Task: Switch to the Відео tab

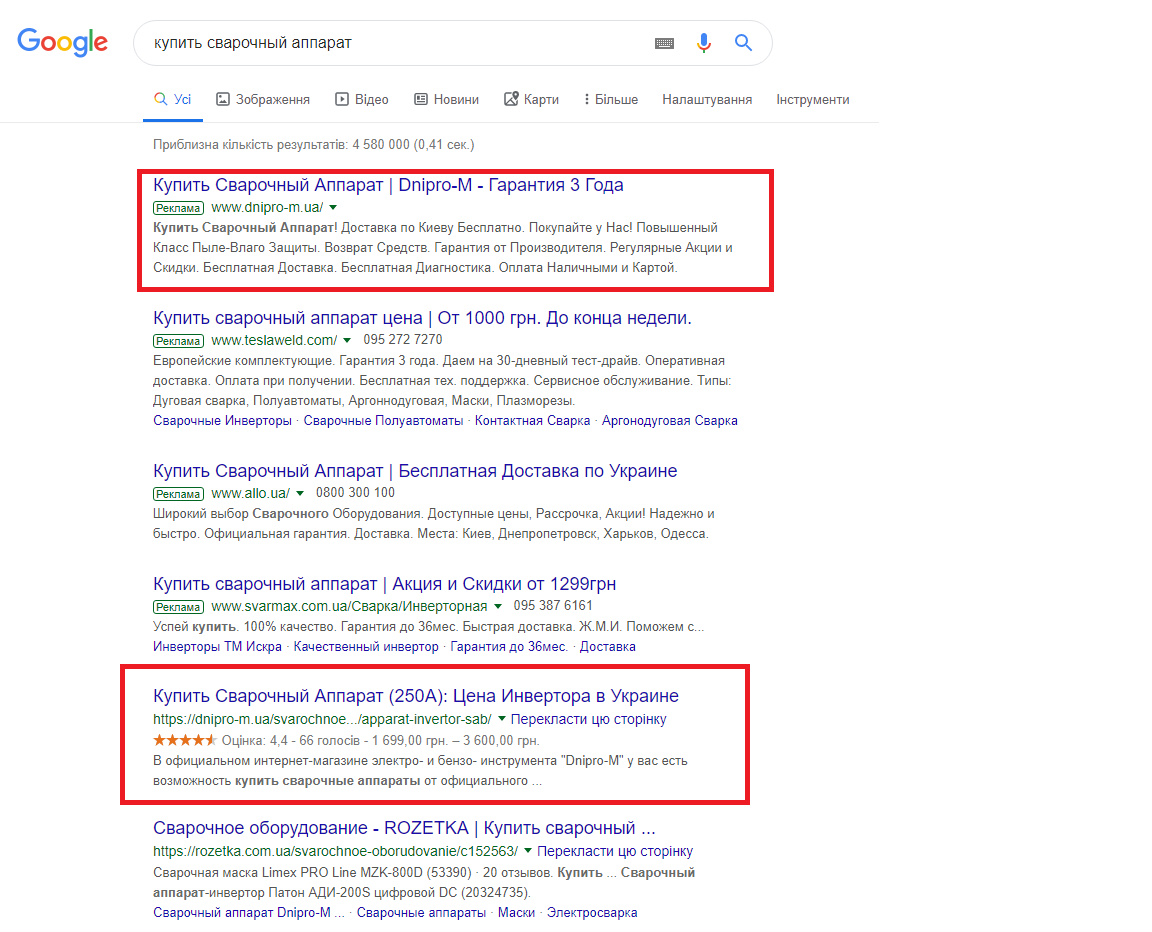Action: pos(362,99)
